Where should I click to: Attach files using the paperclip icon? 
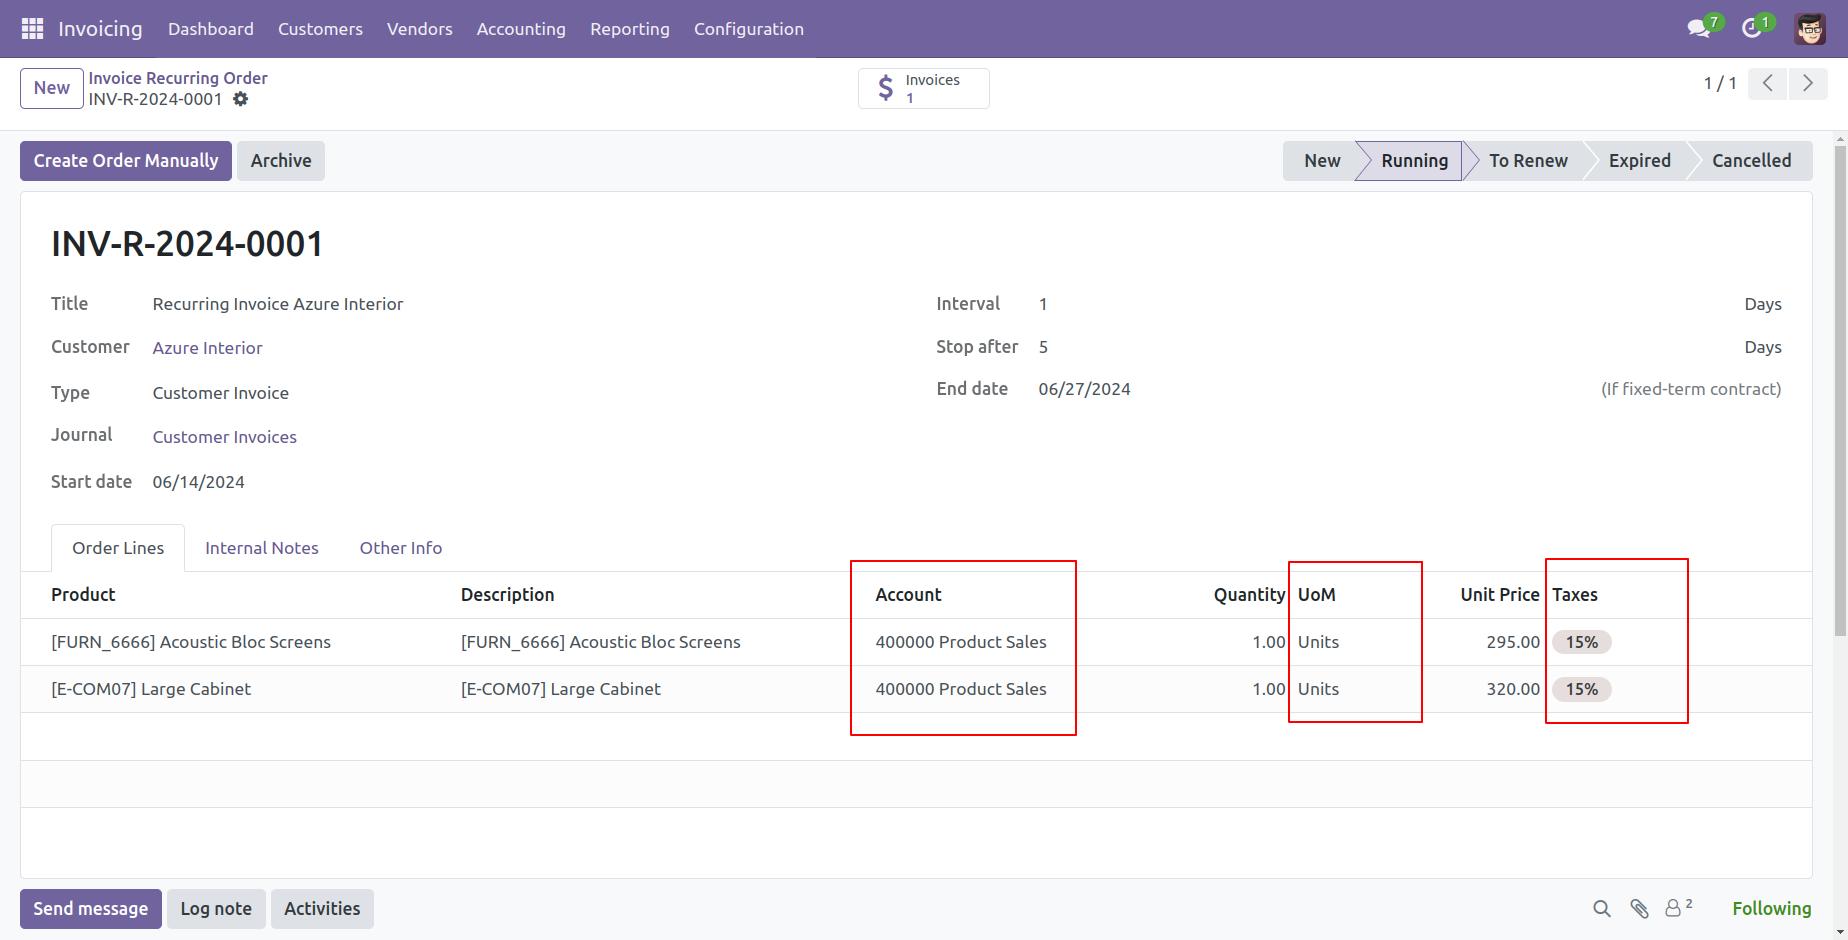[x=1639, y=909]
